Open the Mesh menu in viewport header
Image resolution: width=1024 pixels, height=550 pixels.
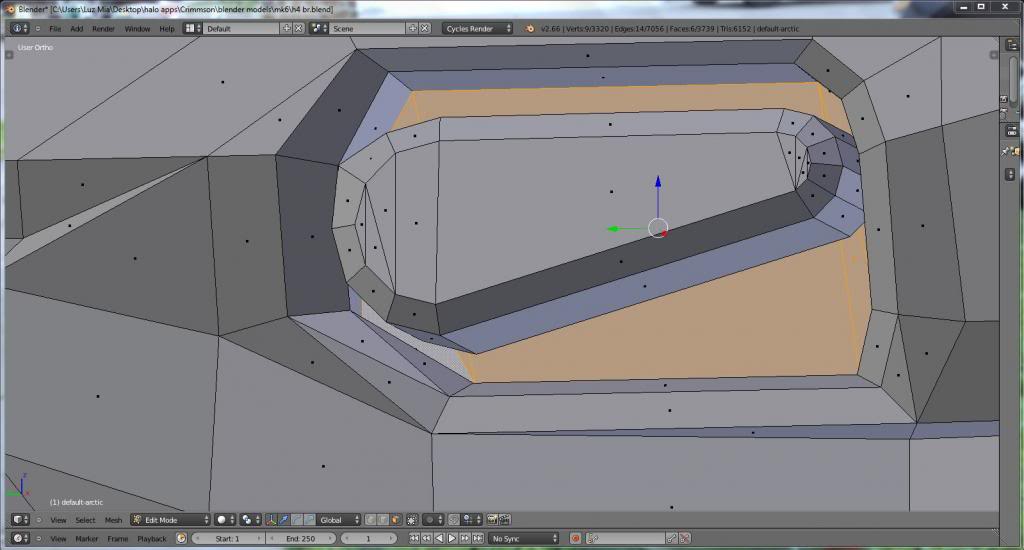(x=113, y=520)
